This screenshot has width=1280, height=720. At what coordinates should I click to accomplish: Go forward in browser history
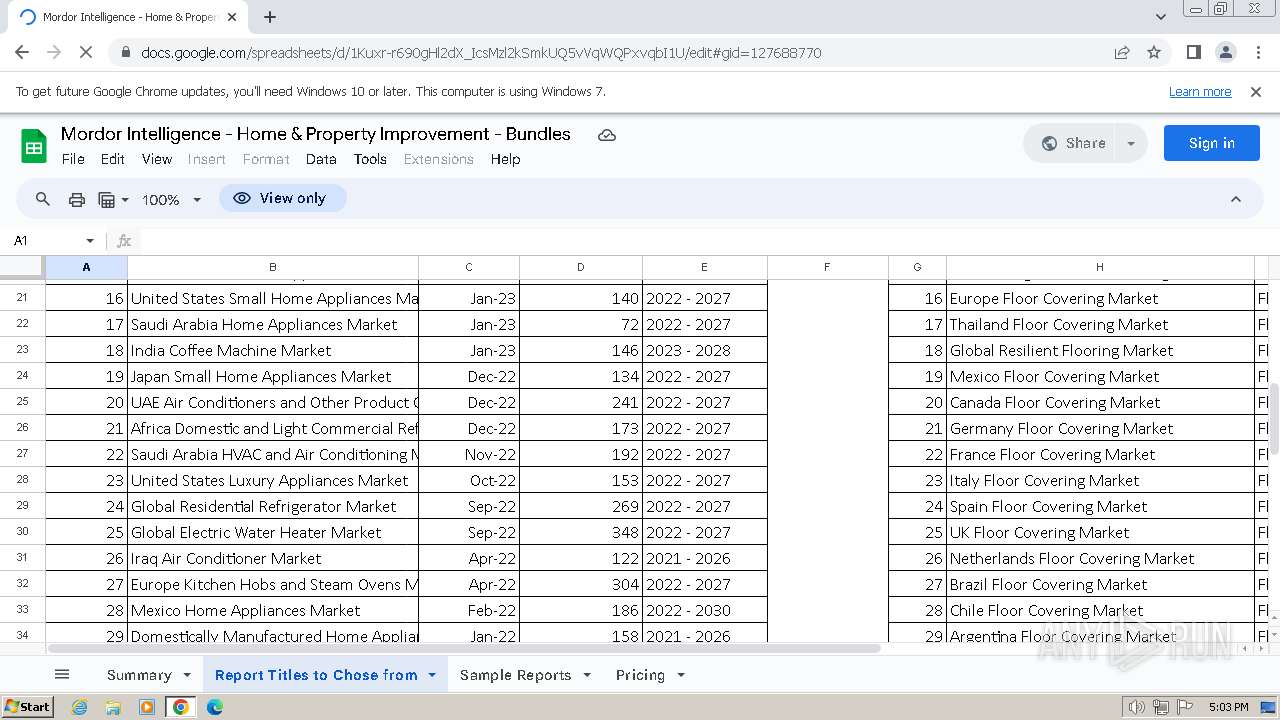pyautogui.click(x=54, y=52)
